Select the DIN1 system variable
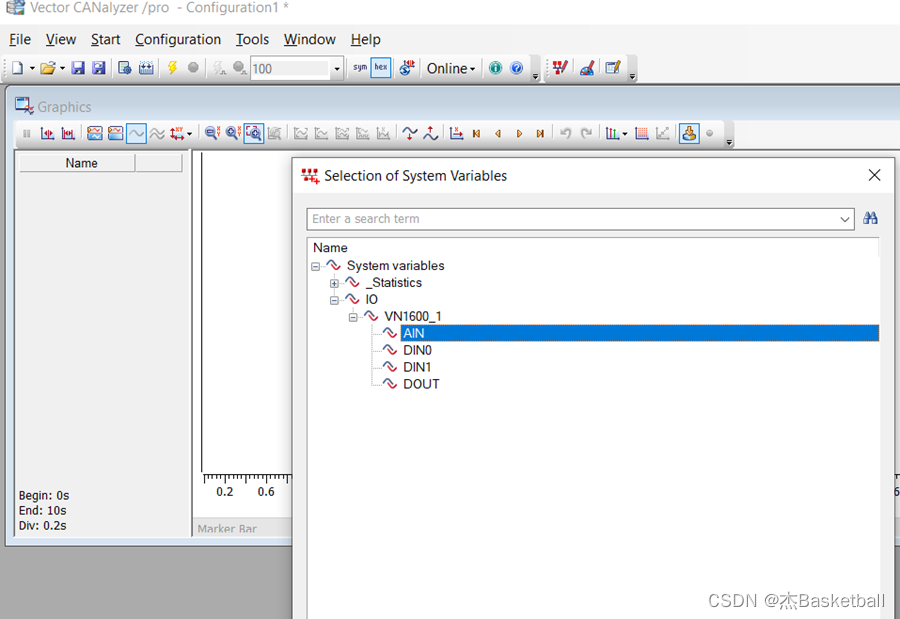Screen dimensions: 900x619 point(417,367)
